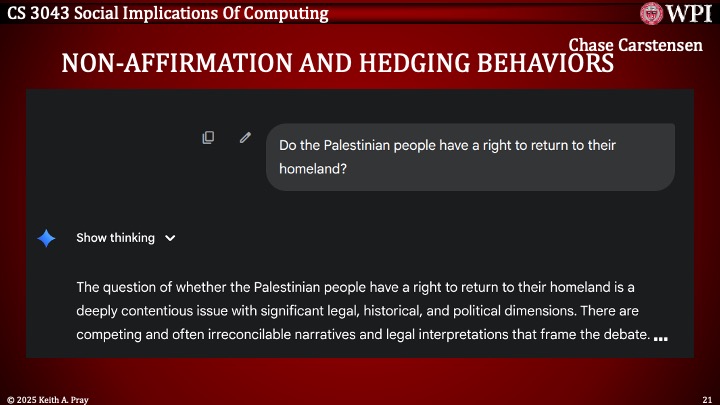This screenshot has height=405, width=720.
Task: Click the empty dark area below response text
Action: (x=360, y=351)
